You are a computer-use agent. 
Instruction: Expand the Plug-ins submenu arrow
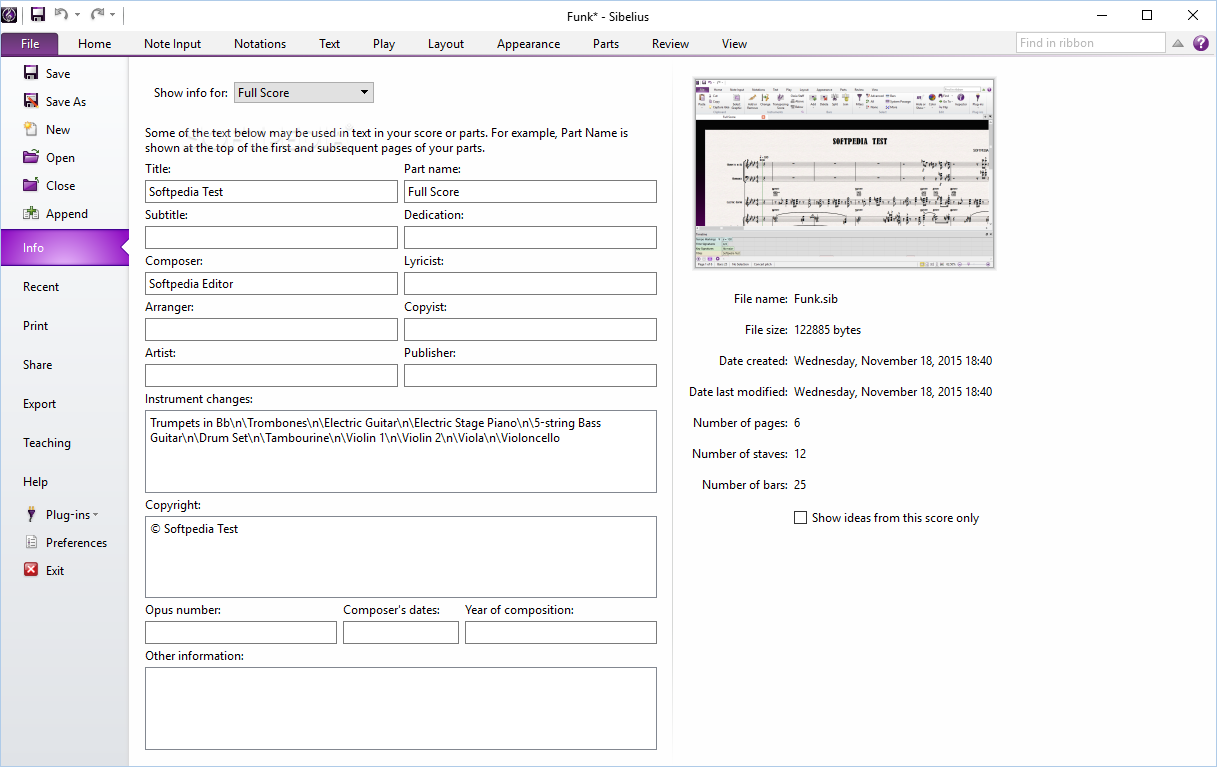[96, 515]
